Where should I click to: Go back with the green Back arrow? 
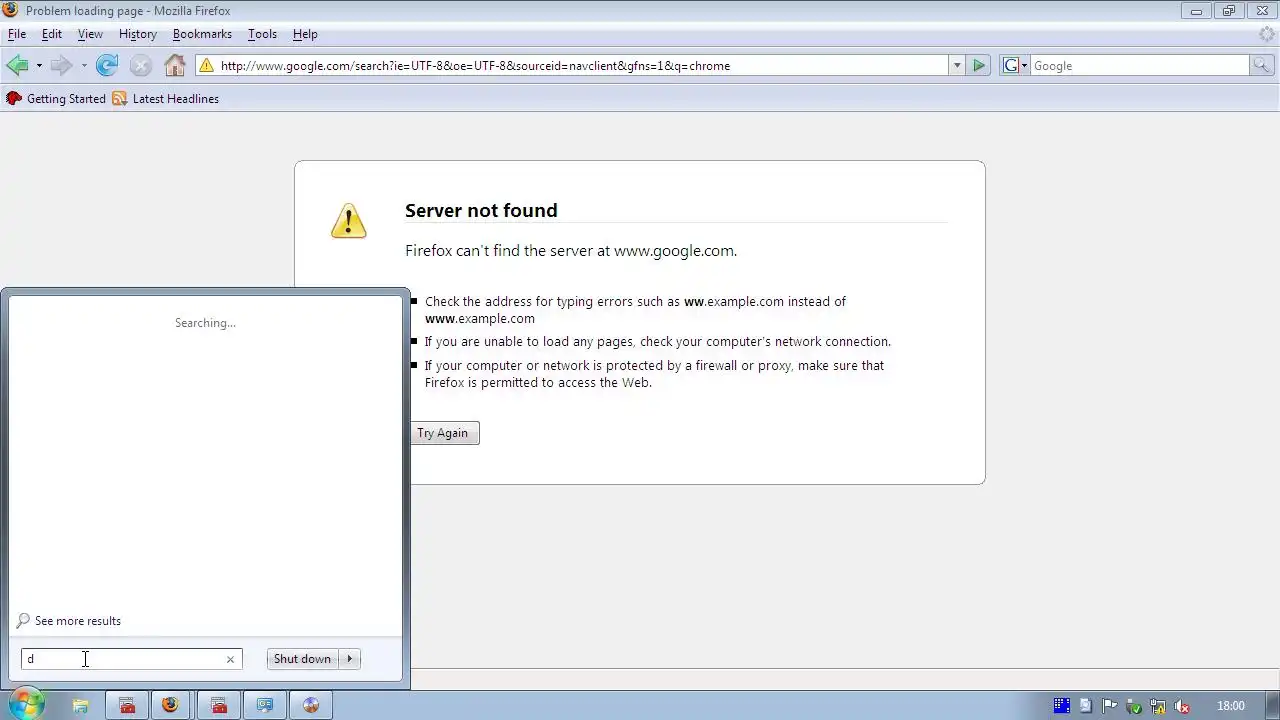tap(17, 66)
